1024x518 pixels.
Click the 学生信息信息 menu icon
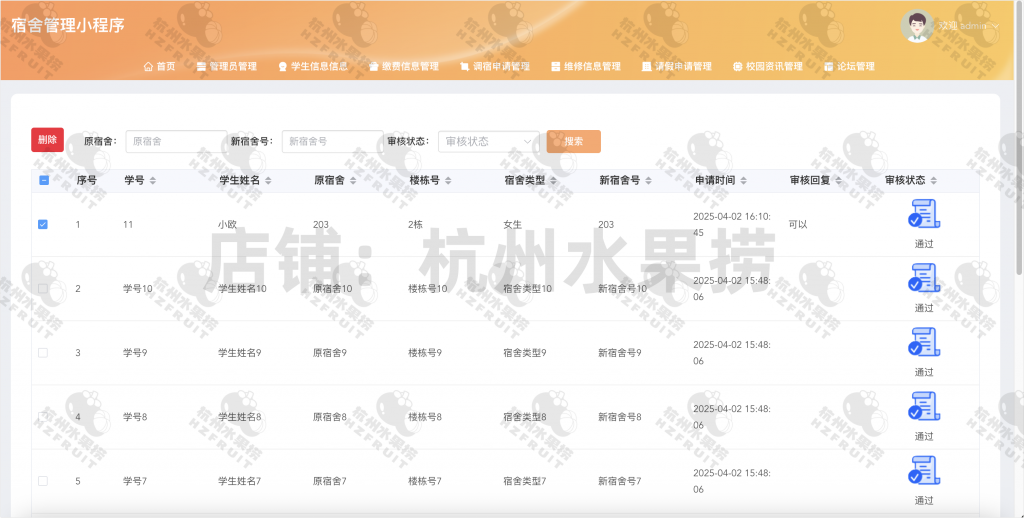click(283, 67)
